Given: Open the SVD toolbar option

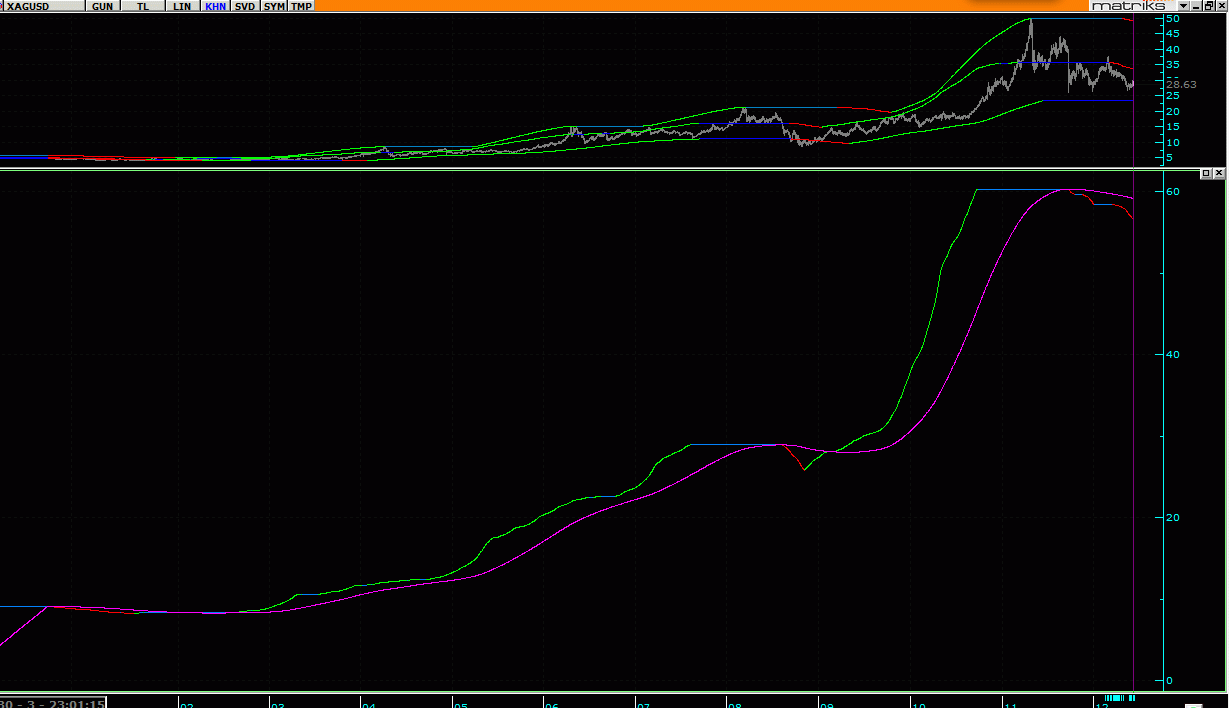Looking at the screenshot, I should 245,6.
